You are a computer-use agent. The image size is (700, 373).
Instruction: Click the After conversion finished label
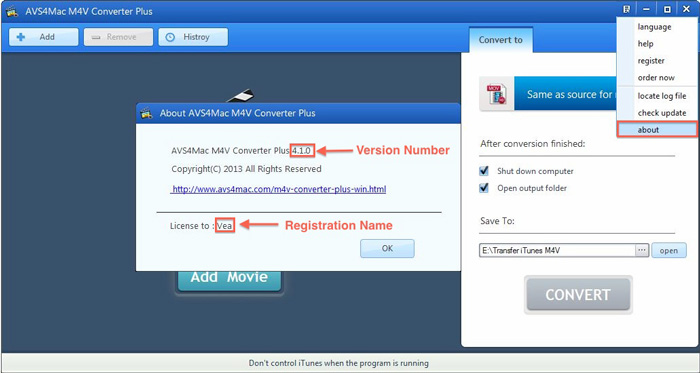click(533, 144)
